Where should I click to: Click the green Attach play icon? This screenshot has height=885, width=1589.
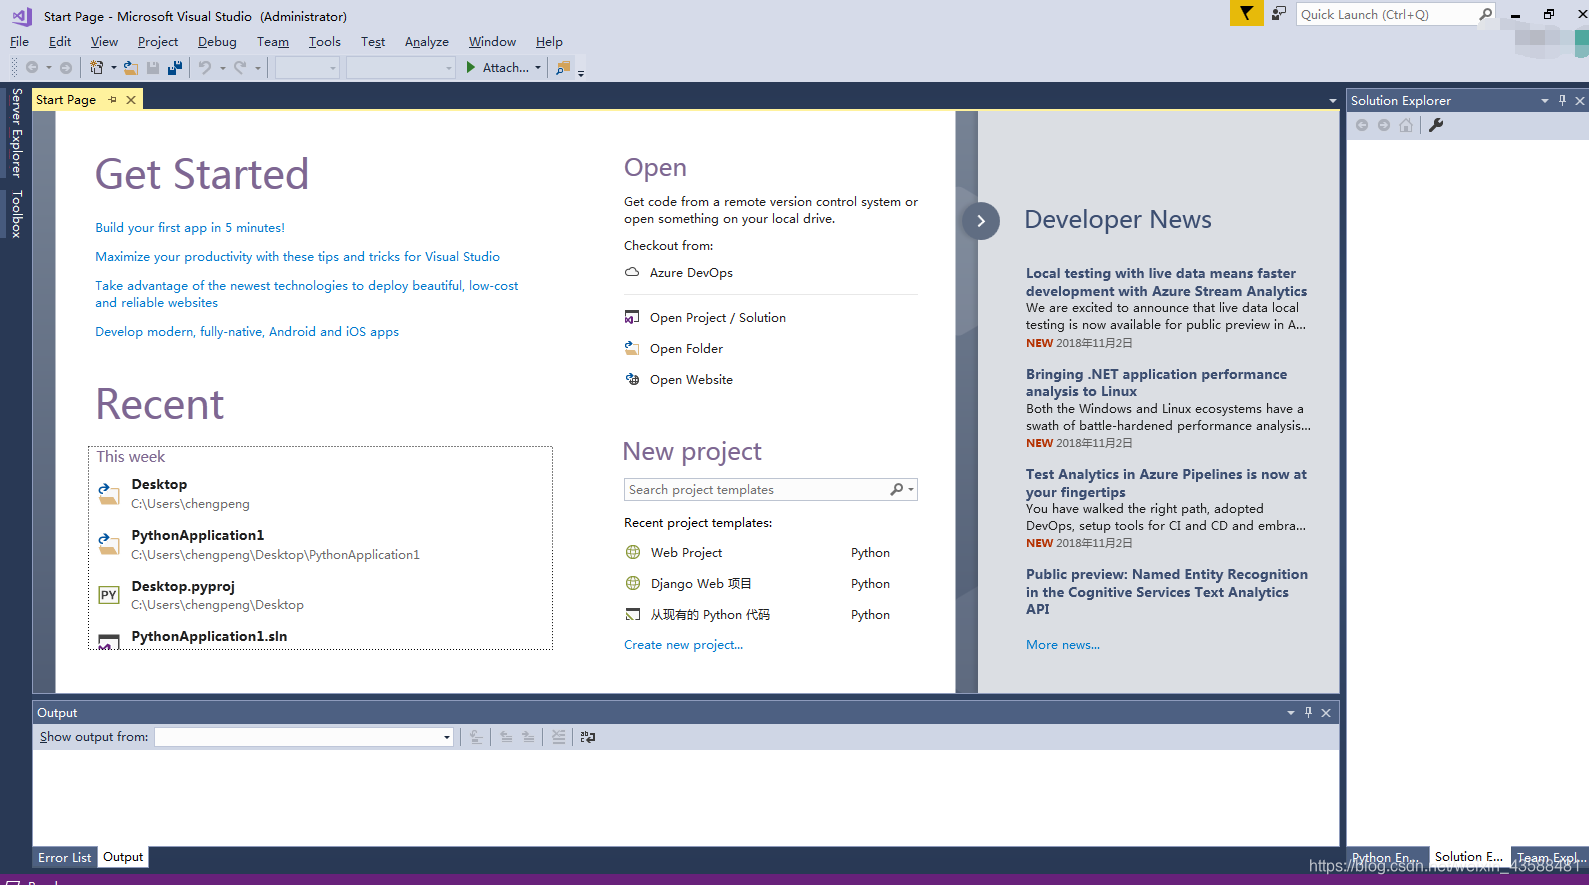471,67
